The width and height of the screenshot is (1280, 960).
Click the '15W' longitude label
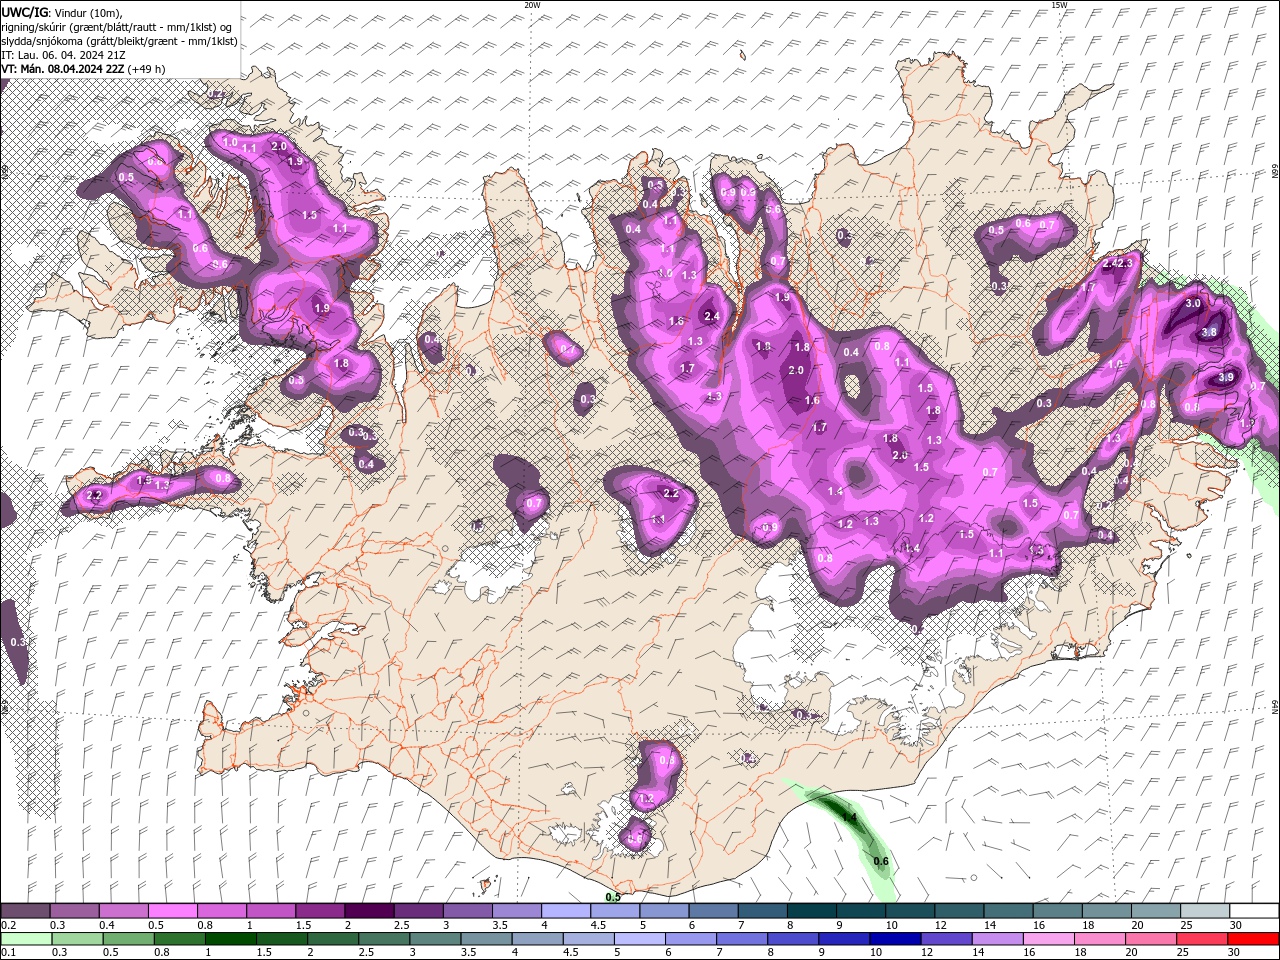(x=1059, y=5)
